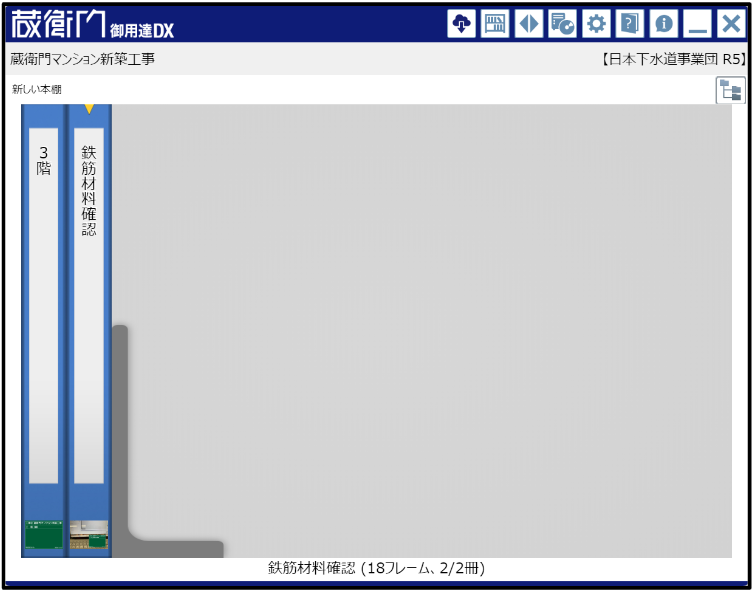Click the 日本下水道事業団 R5 standard label
This screenshot has width=752, height=591.
pyautogui.click(x=673, y=59)
